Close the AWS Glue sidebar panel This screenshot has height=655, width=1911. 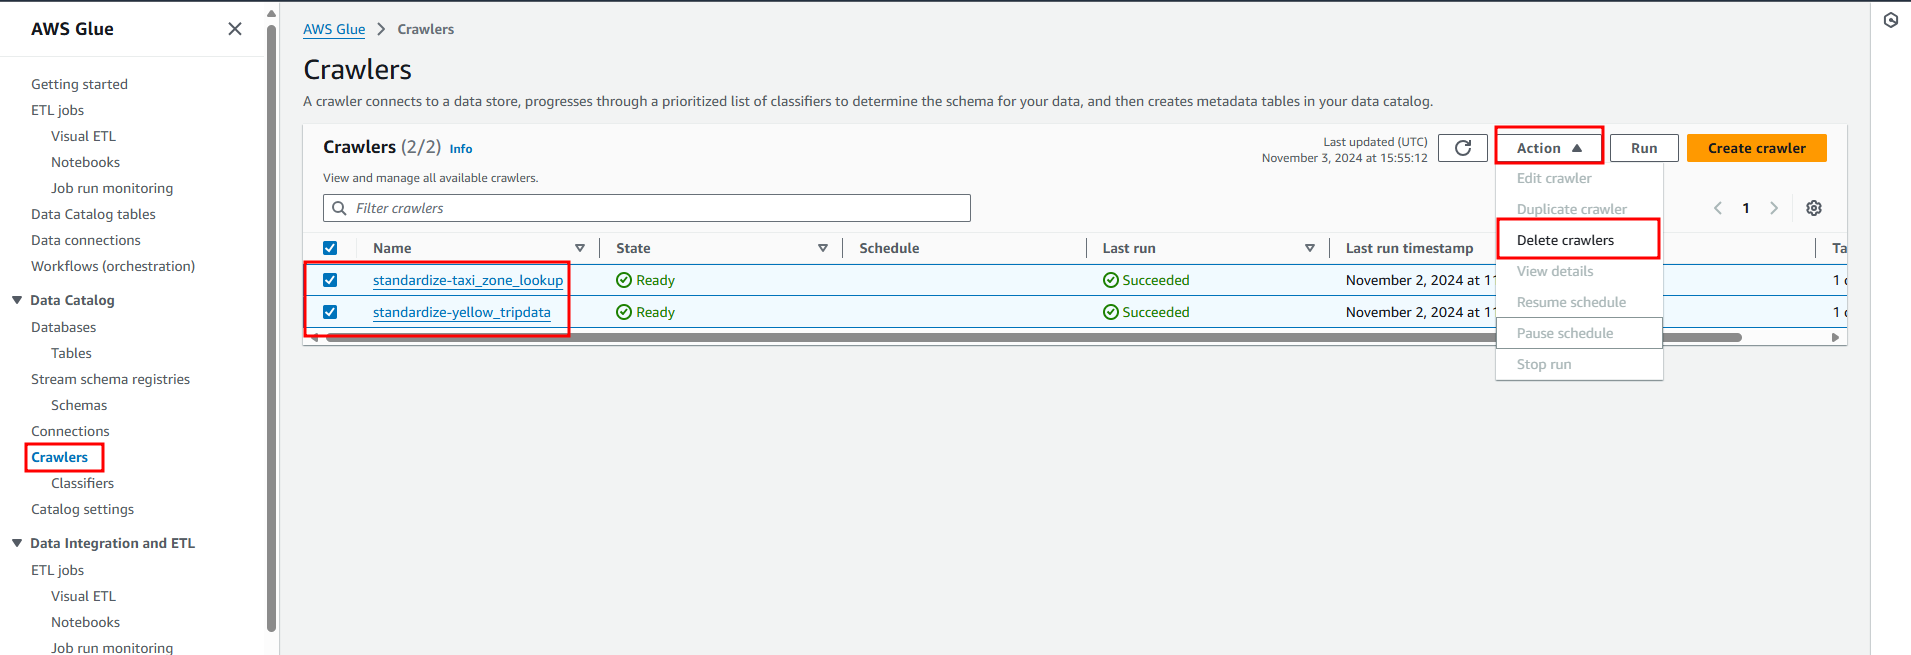coord(235,29)
